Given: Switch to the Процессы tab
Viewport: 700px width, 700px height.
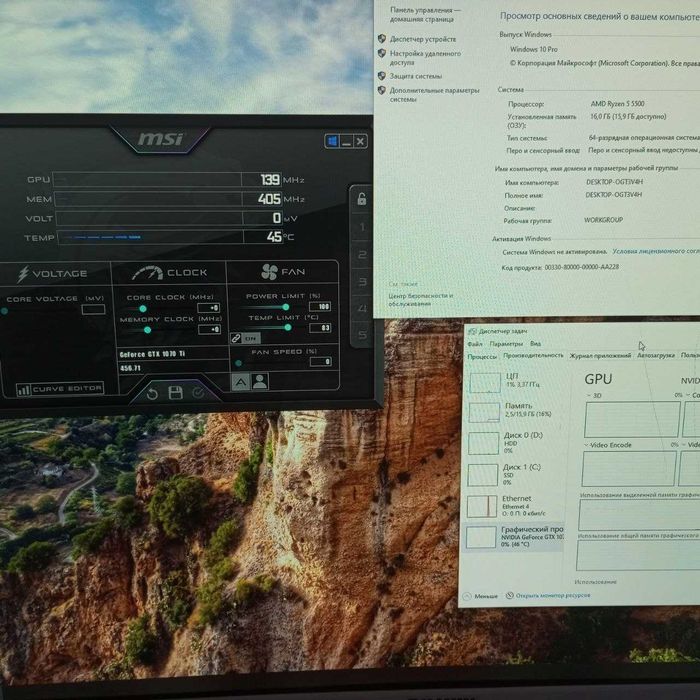Looking at the screenshot, I should click(482, 356).
